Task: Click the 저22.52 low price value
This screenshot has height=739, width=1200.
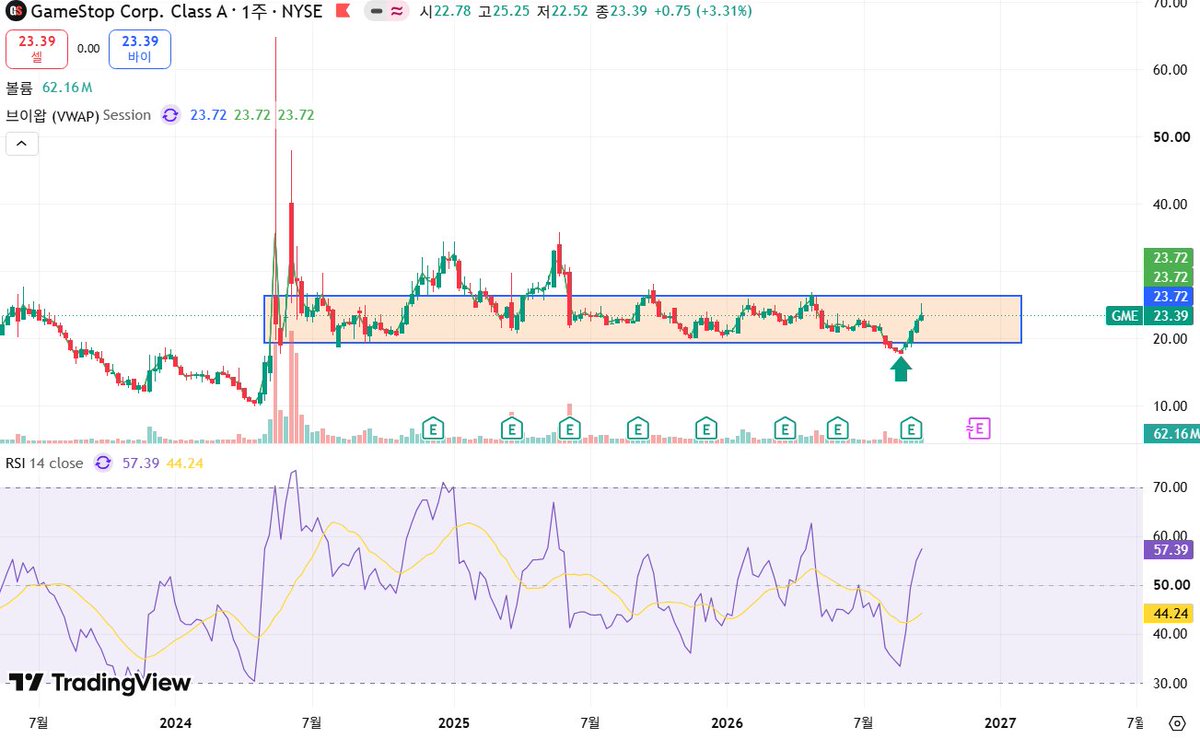Action: [x=560, y=12]
